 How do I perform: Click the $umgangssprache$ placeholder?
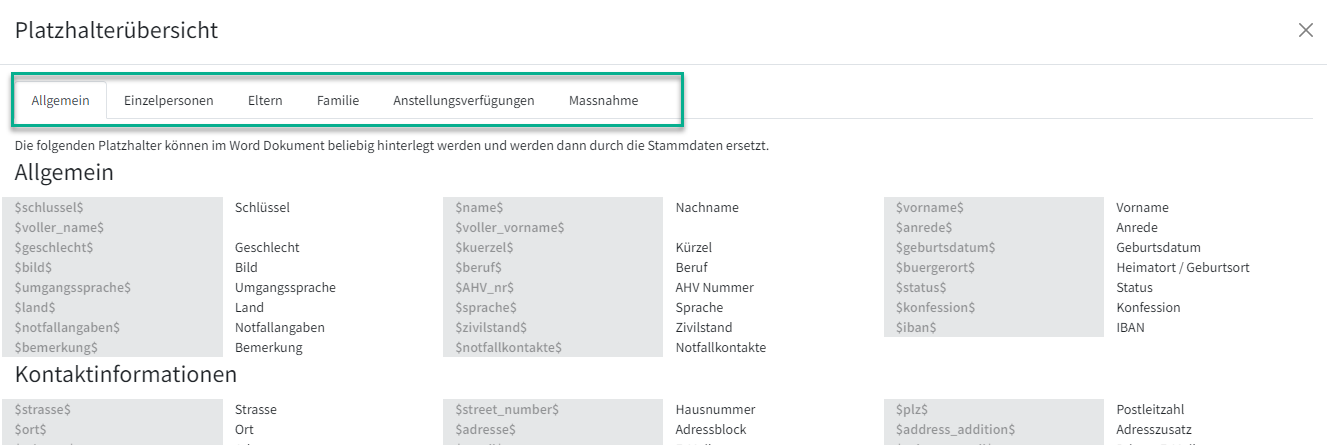point(72,288)
